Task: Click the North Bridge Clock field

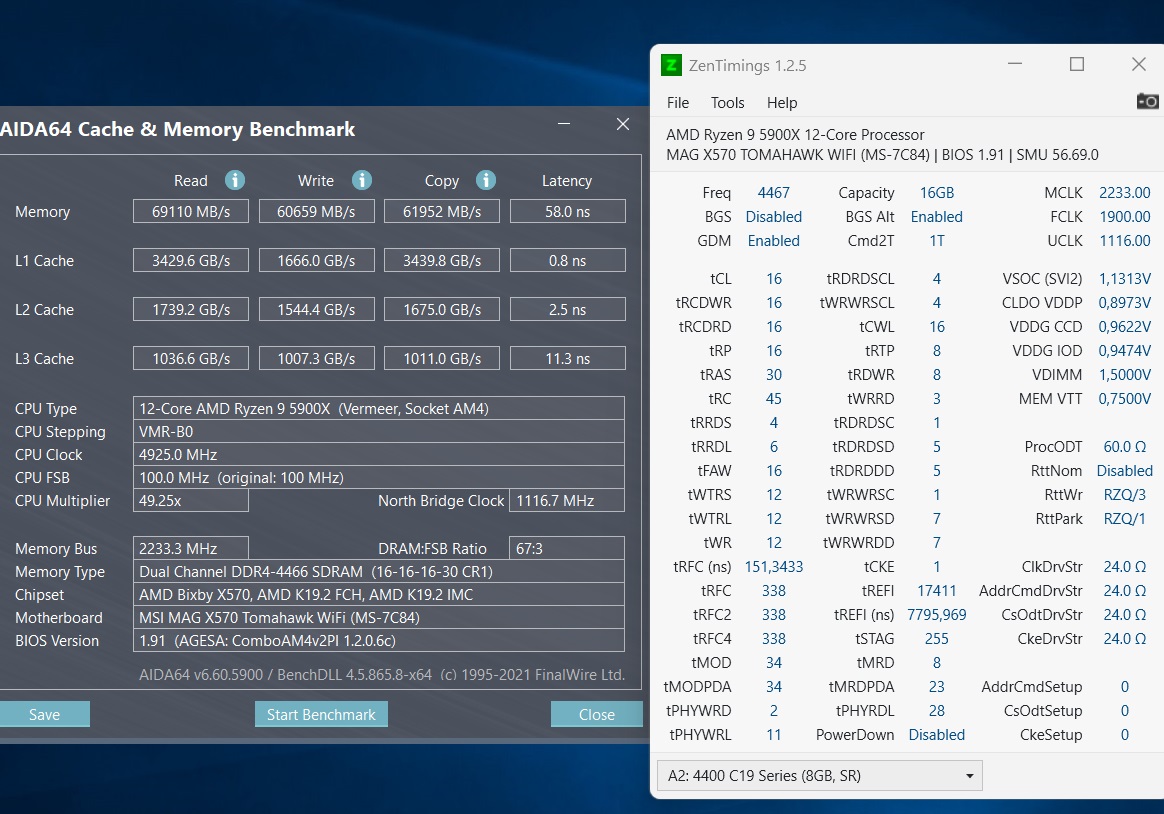Action: 567,500
